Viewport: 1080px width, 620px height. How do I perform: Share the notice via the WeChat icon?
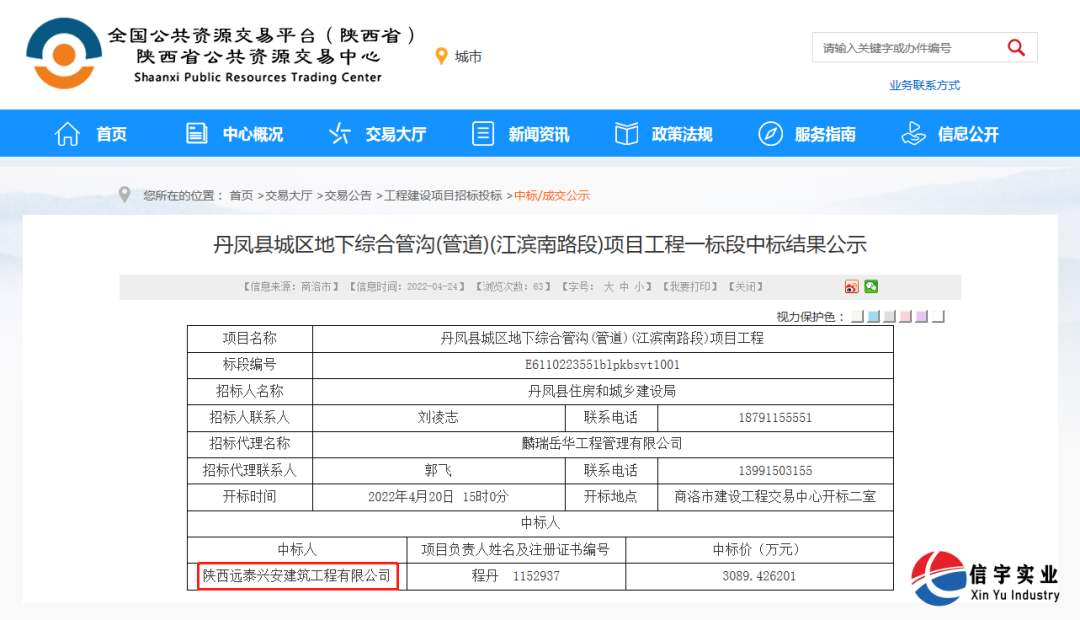(x=871, y=287)
